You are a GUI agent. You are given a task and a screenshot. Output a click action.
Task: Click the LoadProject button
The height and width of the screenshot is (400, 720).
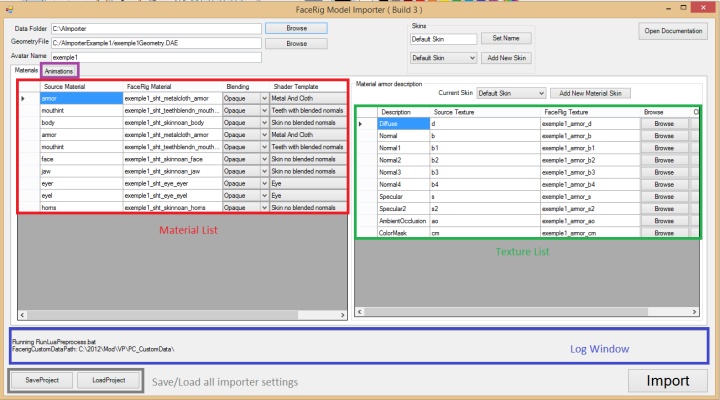pos(109,380)
